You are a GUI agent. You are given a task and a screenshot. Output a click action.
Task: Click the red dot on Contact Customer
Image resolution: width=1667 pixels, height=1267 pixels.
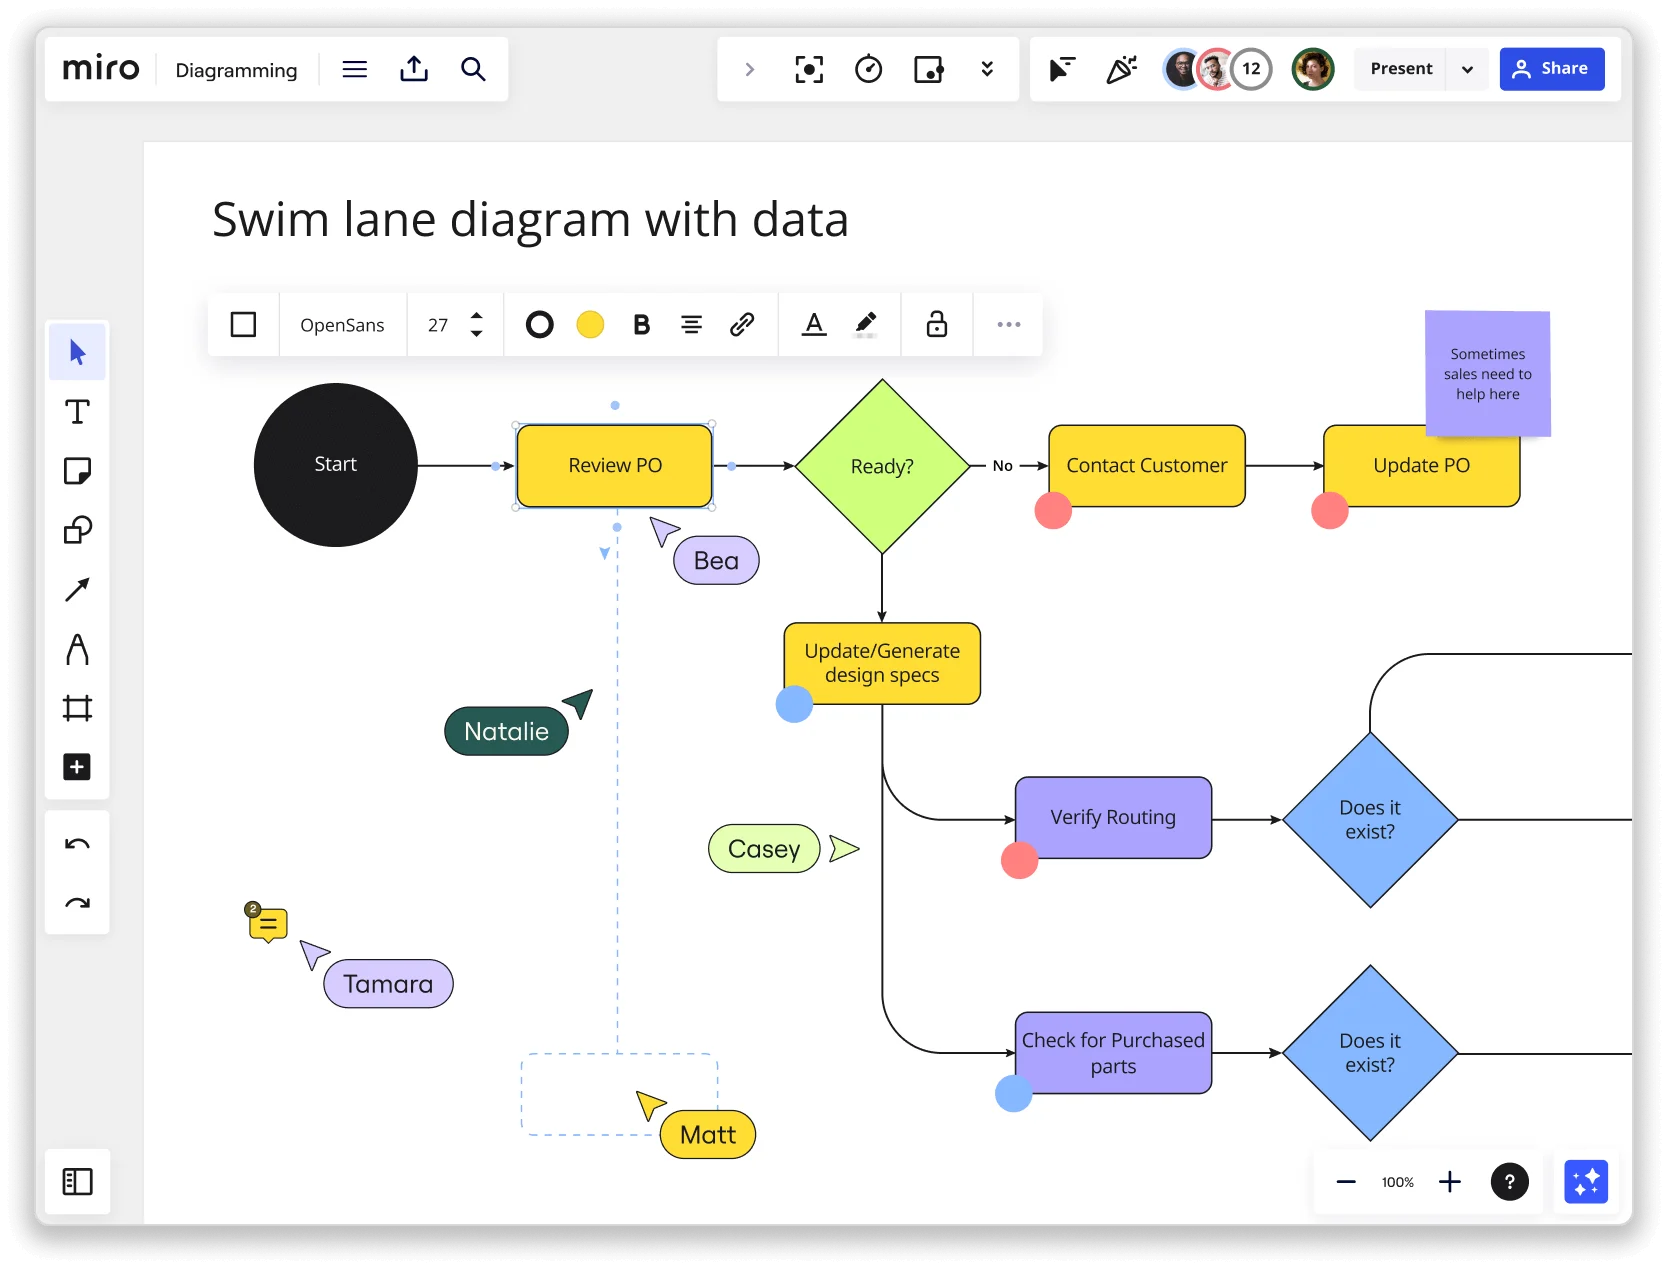click(1053, 510)
